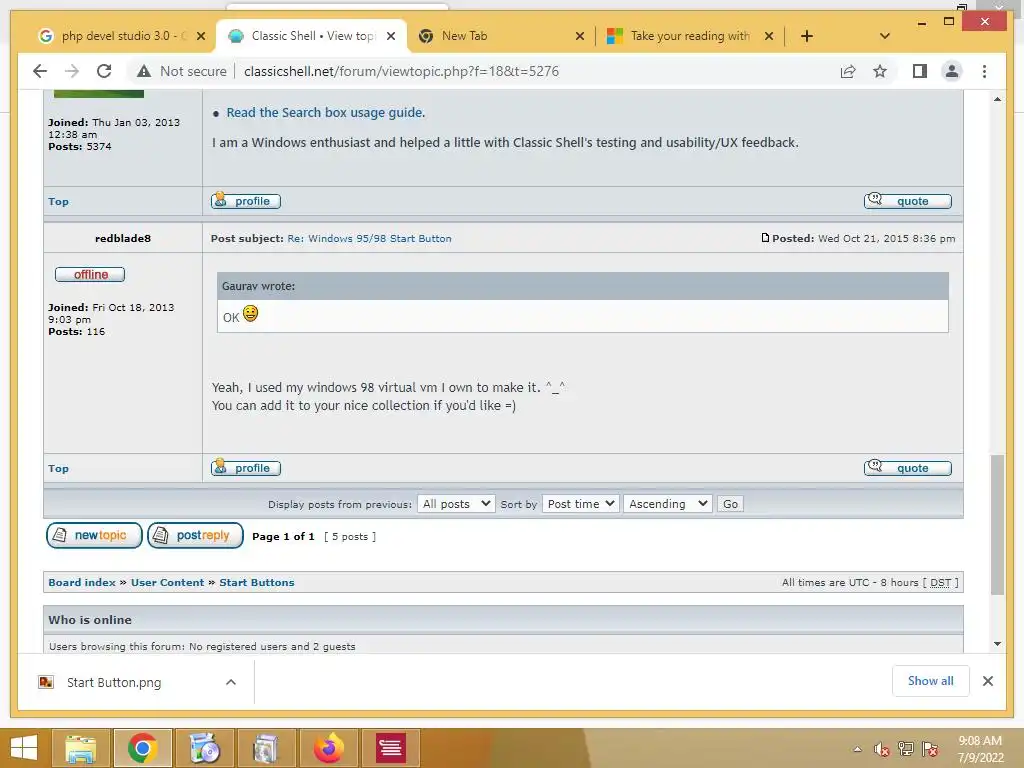Open the Start Buttons breadcrumb link
Image resolution: width=1024 pixels, height=768 pixels.
pos(257,583)
